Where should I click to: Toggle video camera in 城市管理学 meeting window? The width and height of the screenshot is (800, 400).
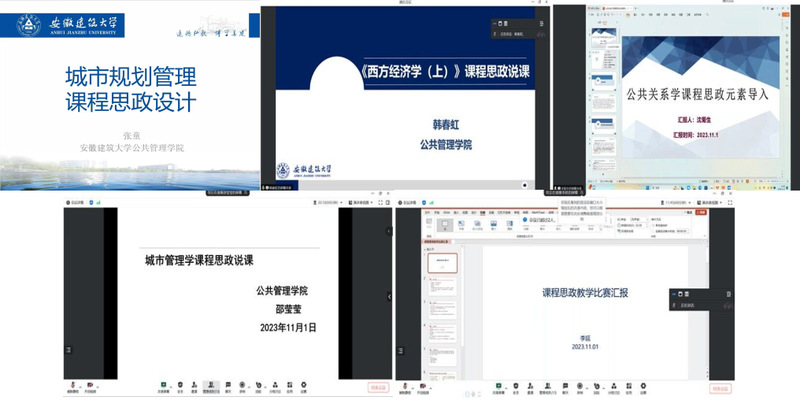(x=92, y=384)
